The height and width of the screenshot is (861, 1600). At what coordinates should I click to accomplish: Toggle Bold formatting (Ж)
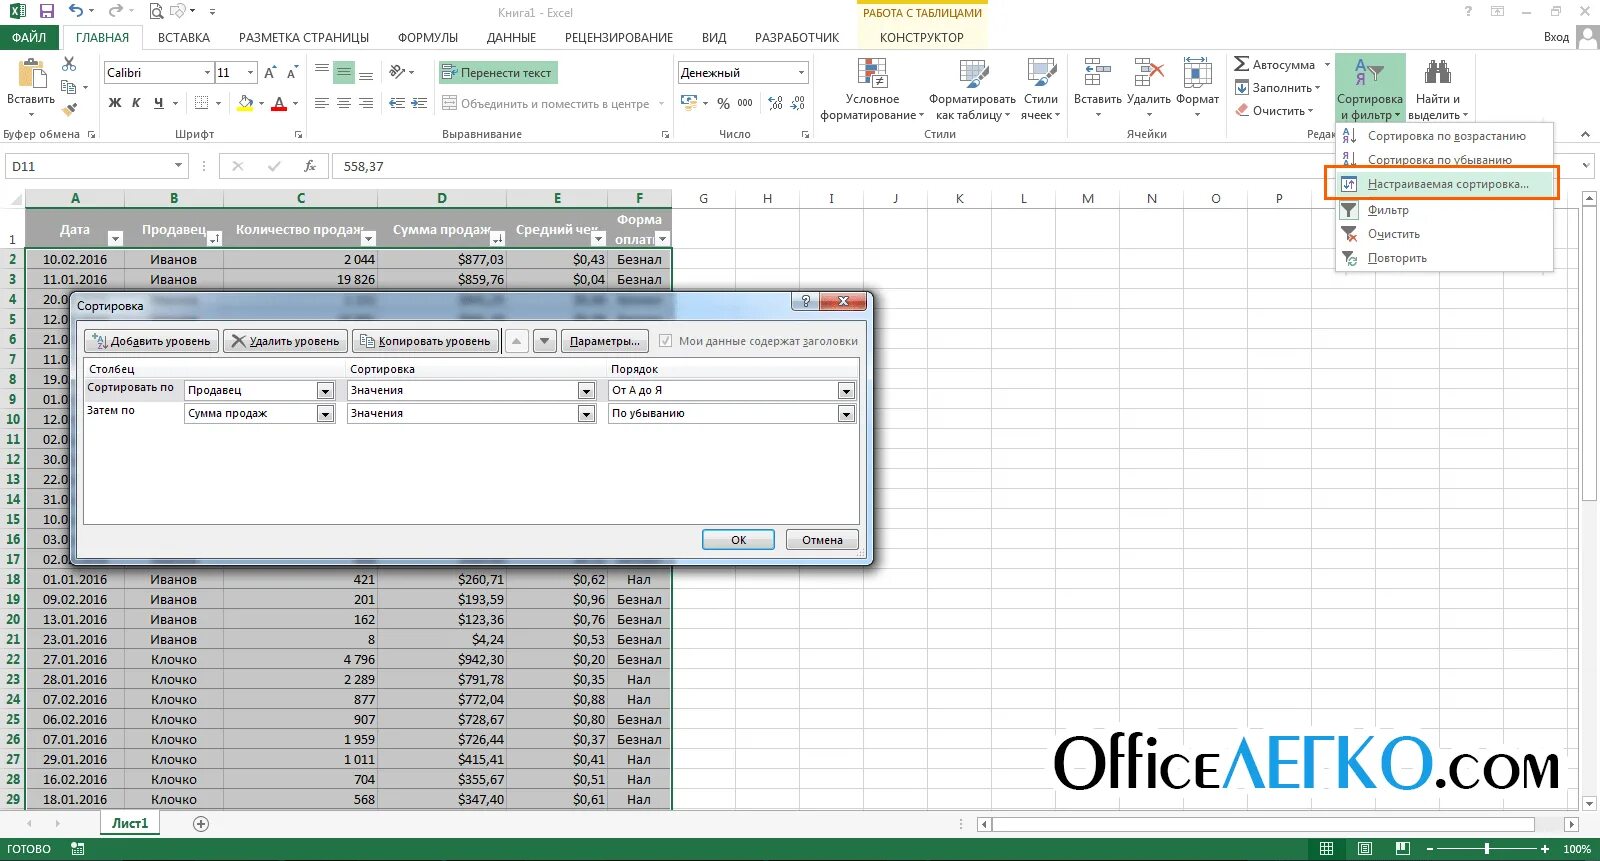click(115, 103)
